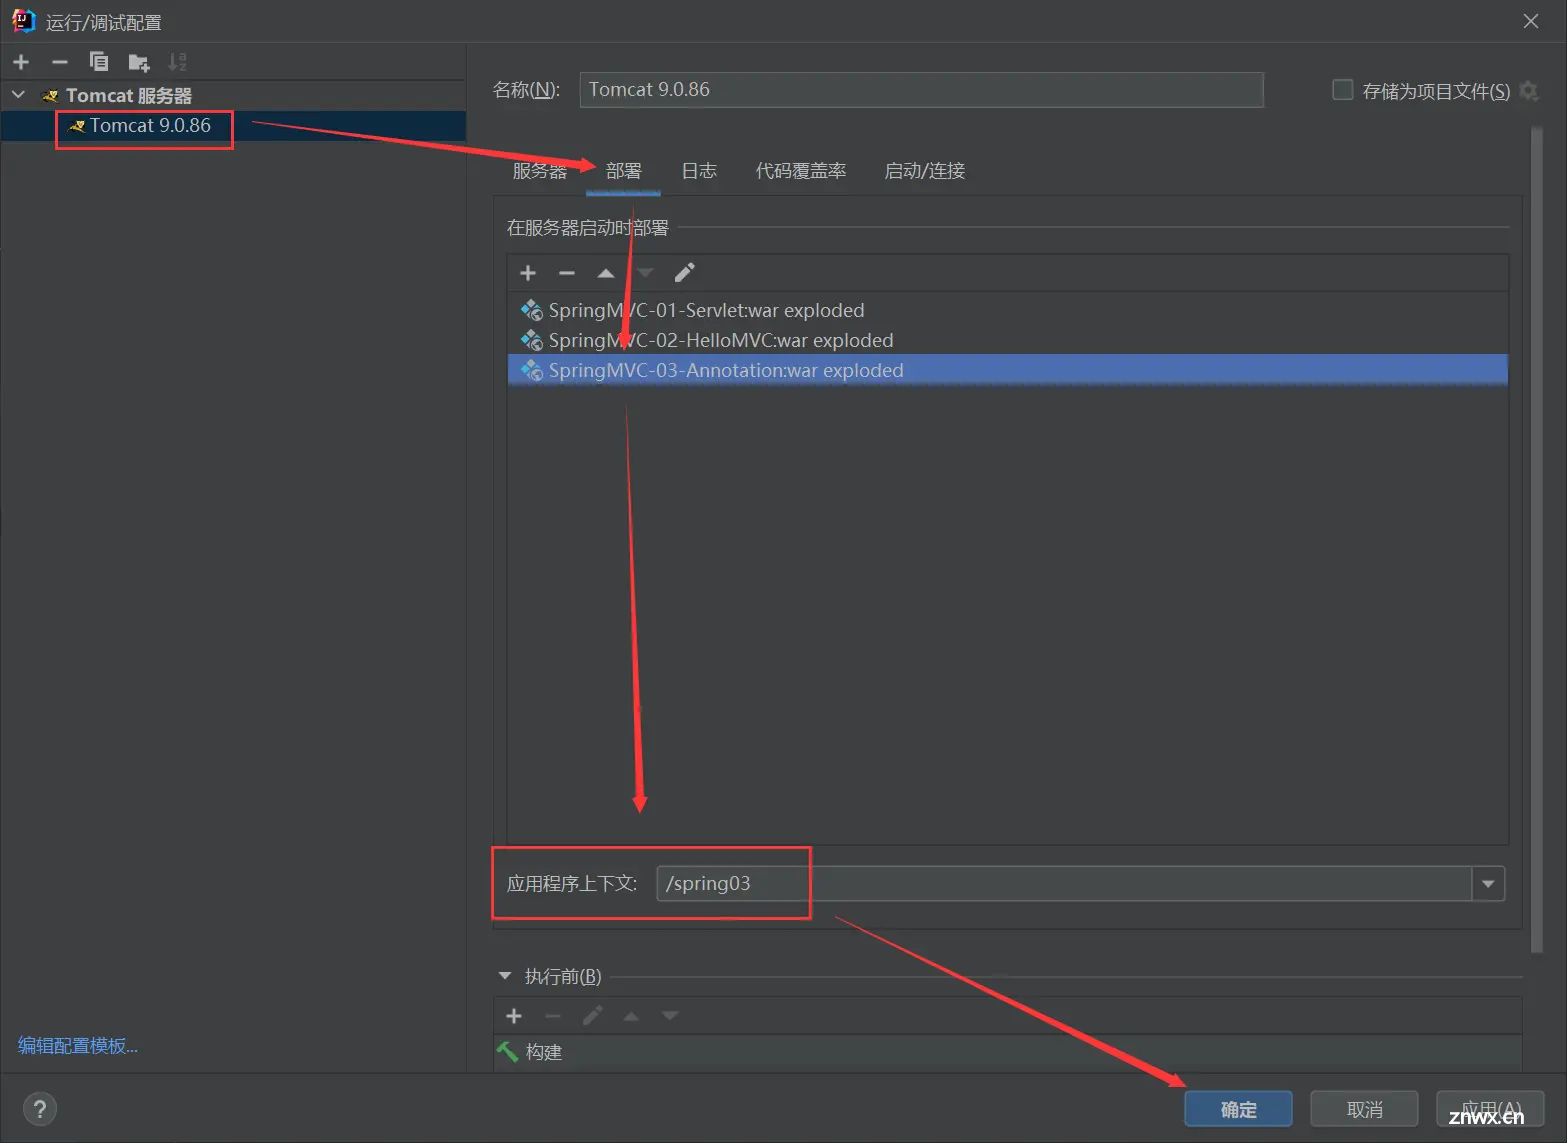This screenshot has height=1143, width=1567.
Task: Switch to the 服务器 tab
Action: [x=540, y=171]
